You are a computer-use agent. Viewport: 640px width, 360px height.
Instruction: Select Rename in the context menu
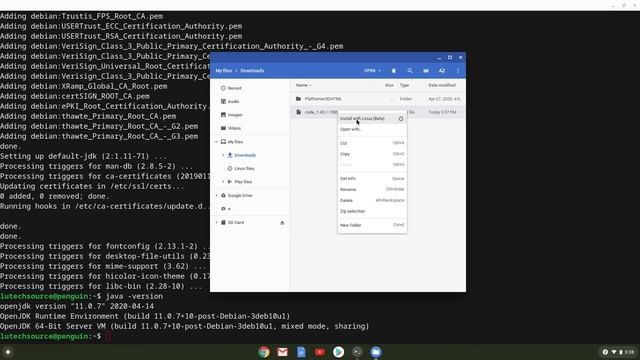coord(372,189)
